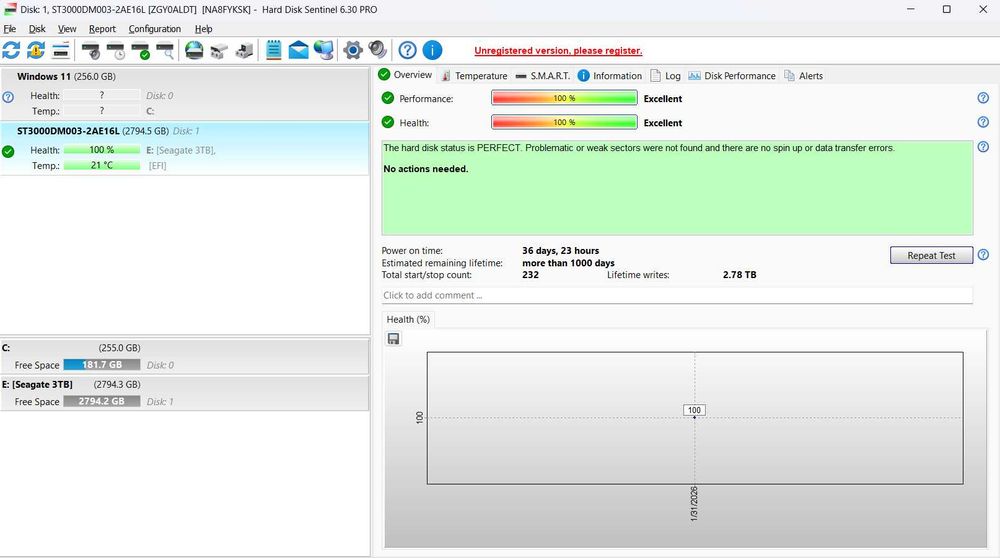Click the 100 data point label on graph
The image size is (1000, 558).
tap(694, 410)
